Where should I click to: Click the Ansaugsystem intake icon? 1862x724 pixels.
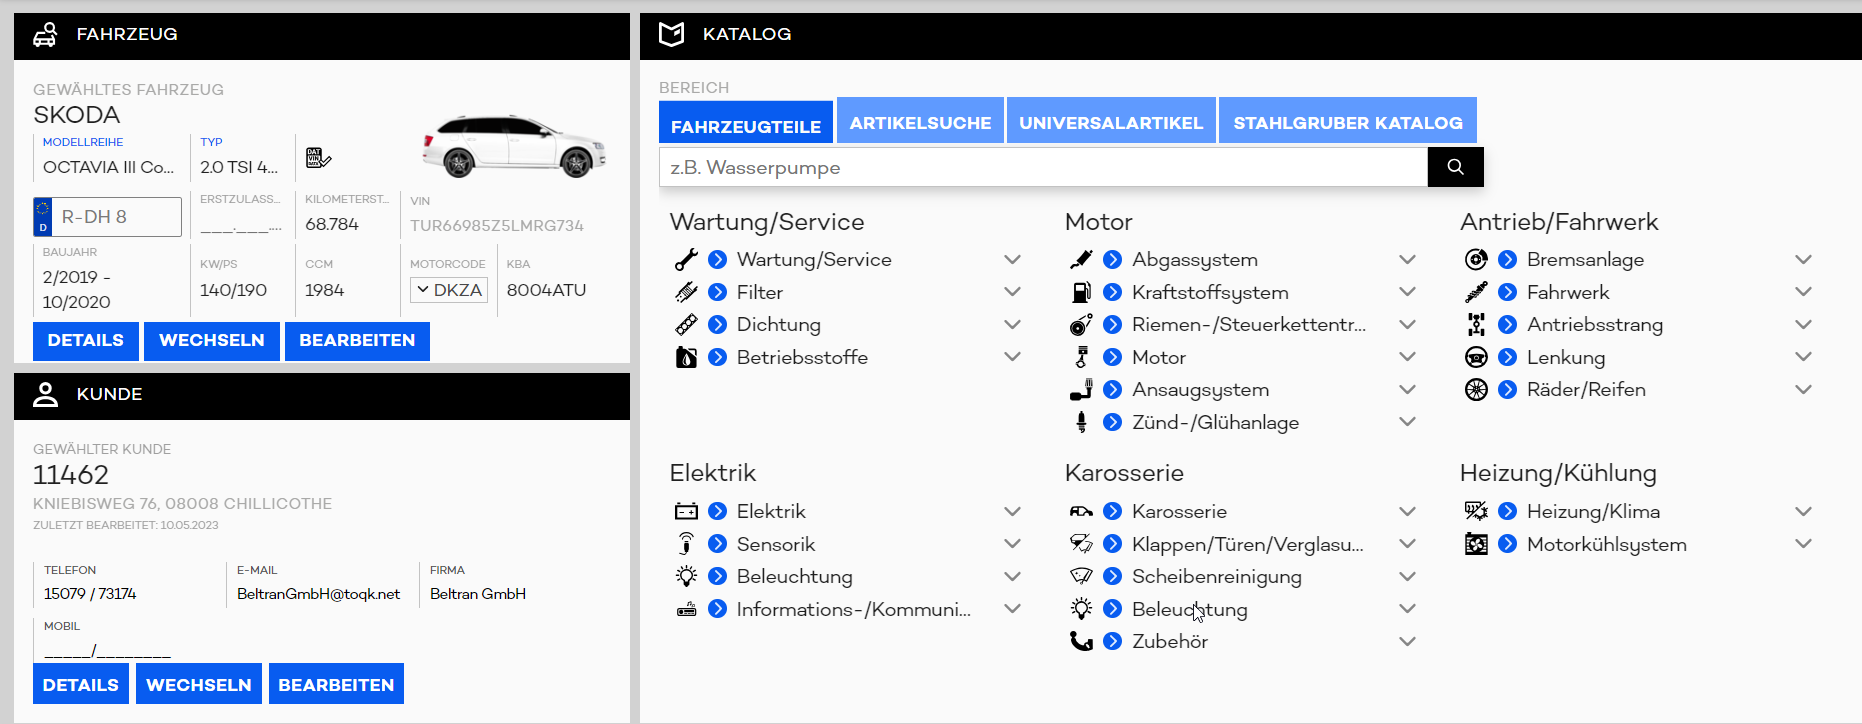(1081, 390)
